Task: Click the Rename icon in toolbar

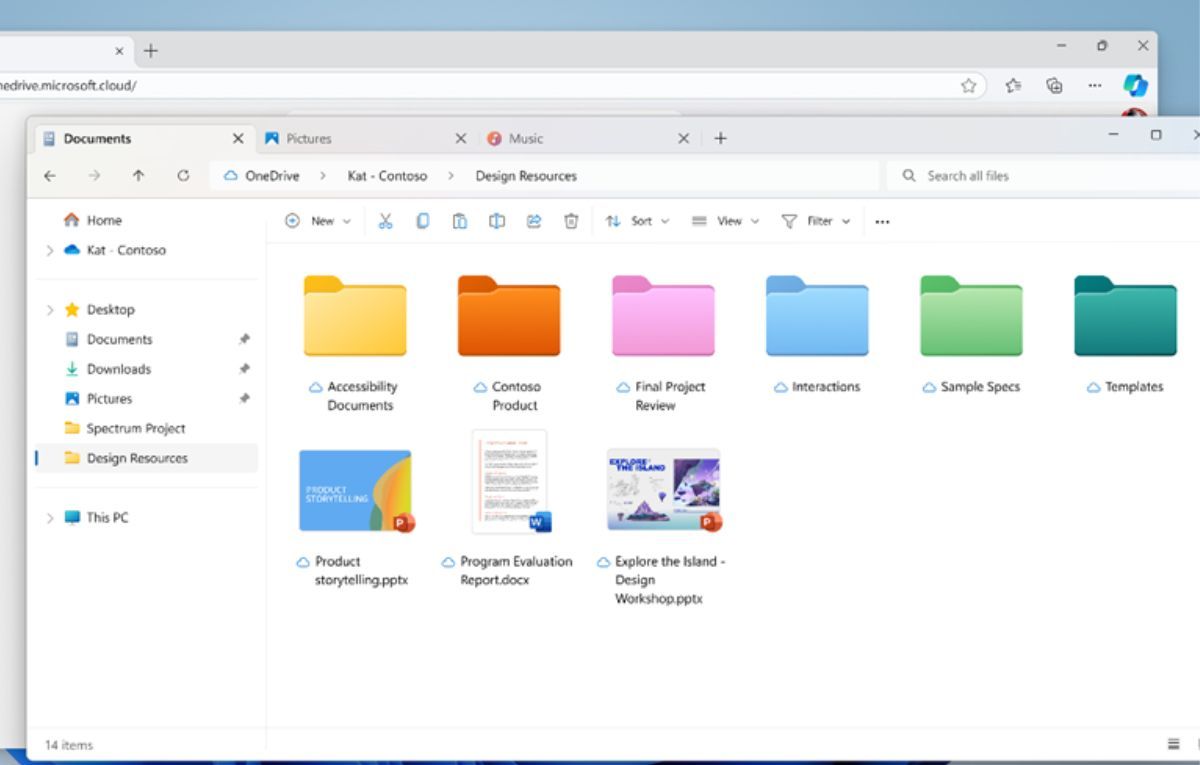Action: (x=497, y=222)
